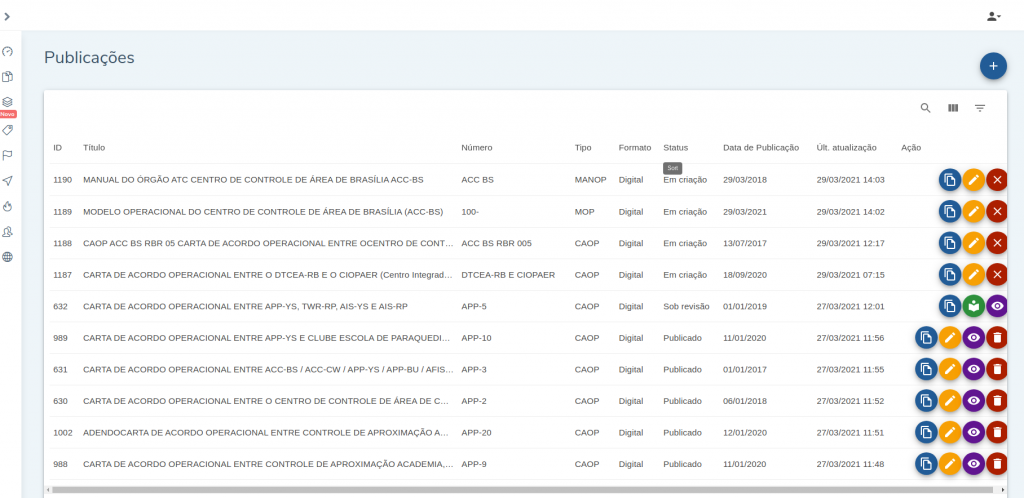Sort by Últ. atualização column header
This screenshot has width=1024, height=498.
[x=846, y=148]
